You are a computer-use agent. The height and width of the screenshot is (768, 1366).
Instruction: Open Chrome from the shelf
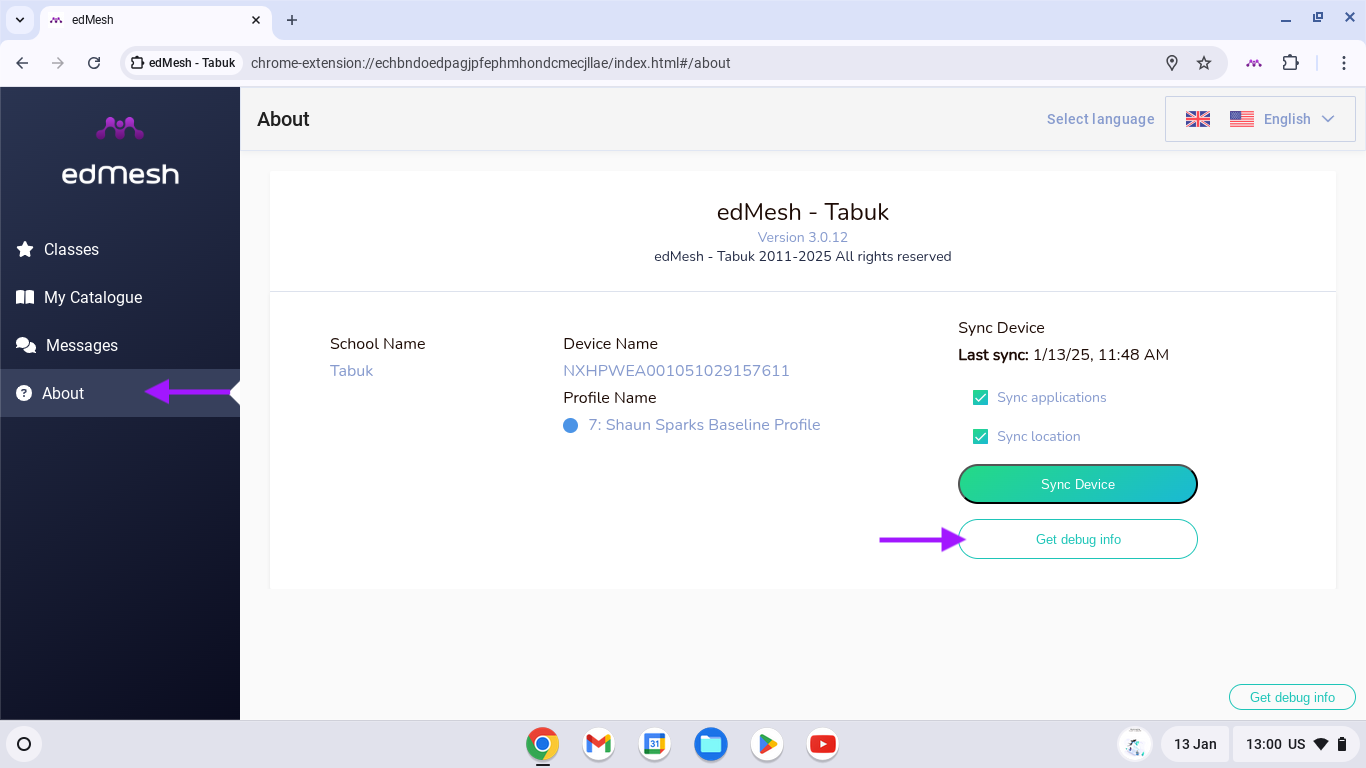(x=543, y=744)
